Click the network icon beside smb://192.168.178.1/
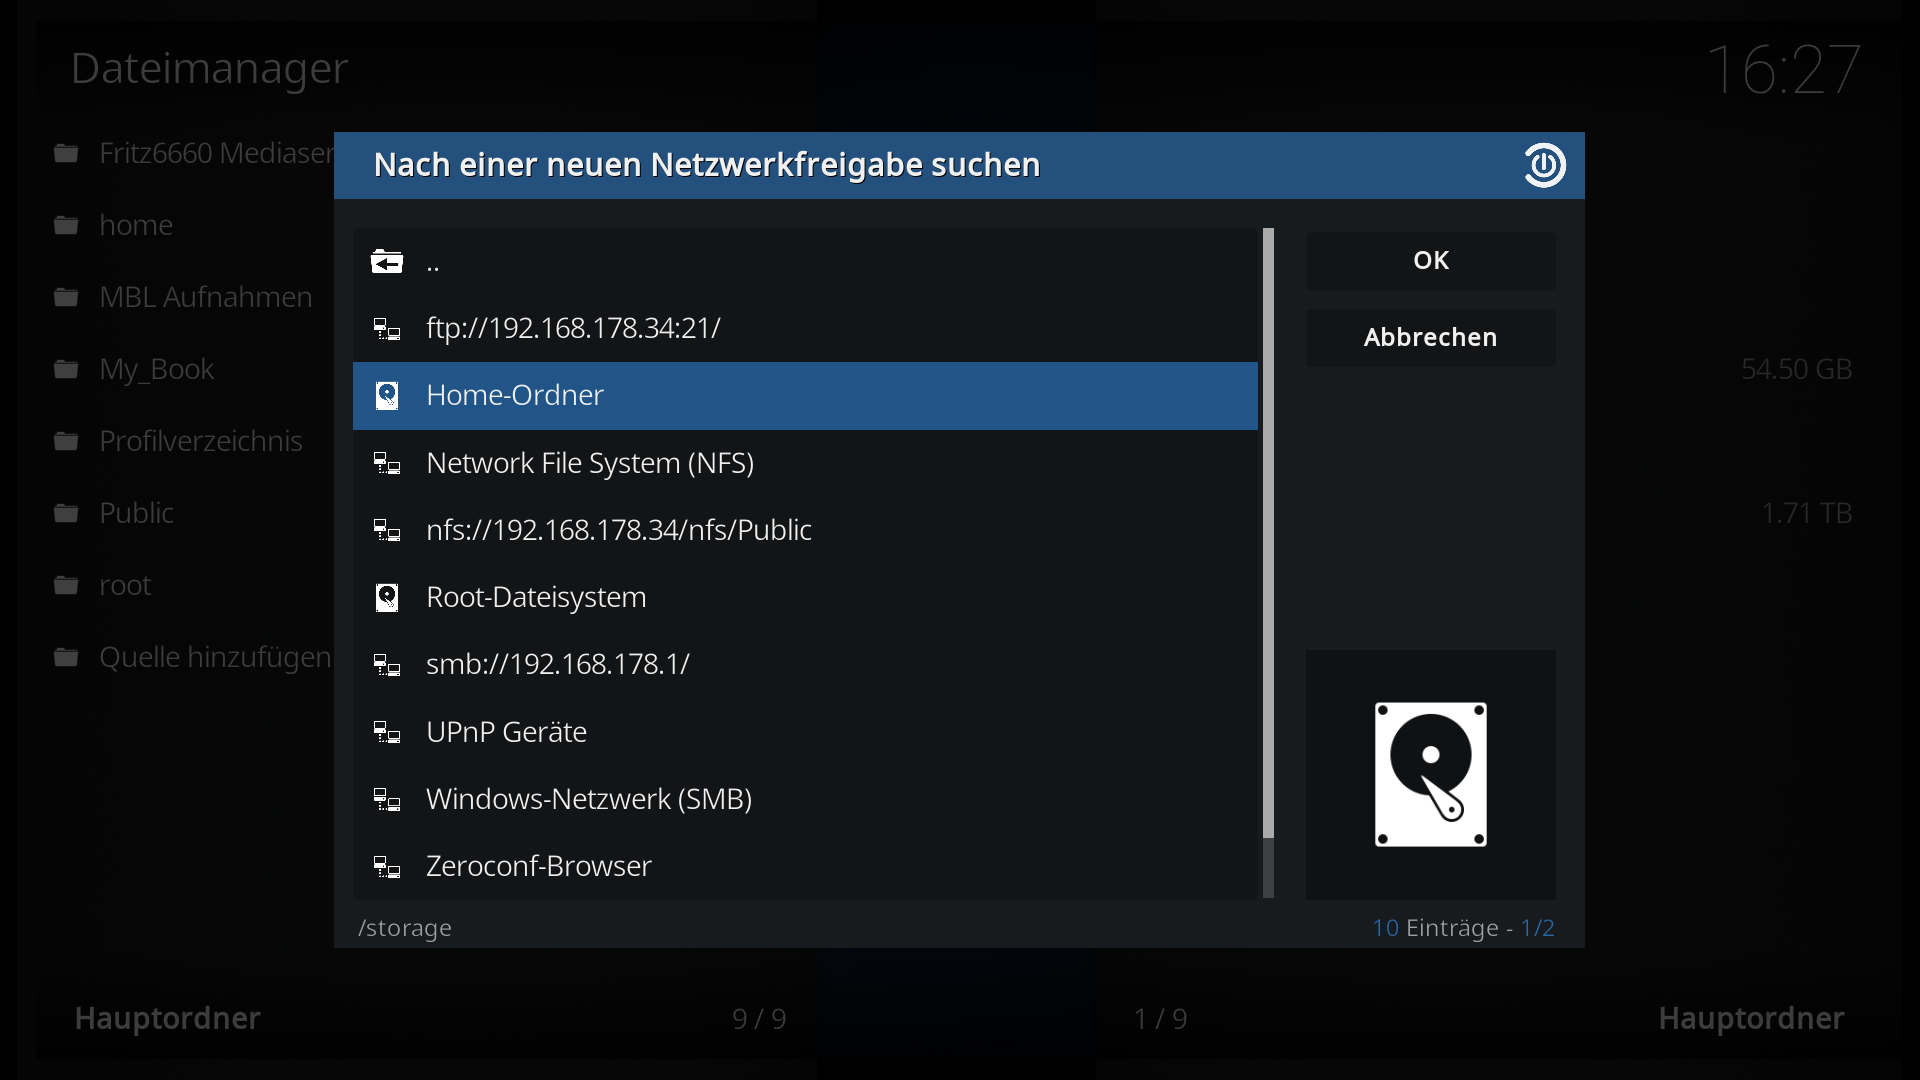1920x1080 pixels. pos(387,665)
